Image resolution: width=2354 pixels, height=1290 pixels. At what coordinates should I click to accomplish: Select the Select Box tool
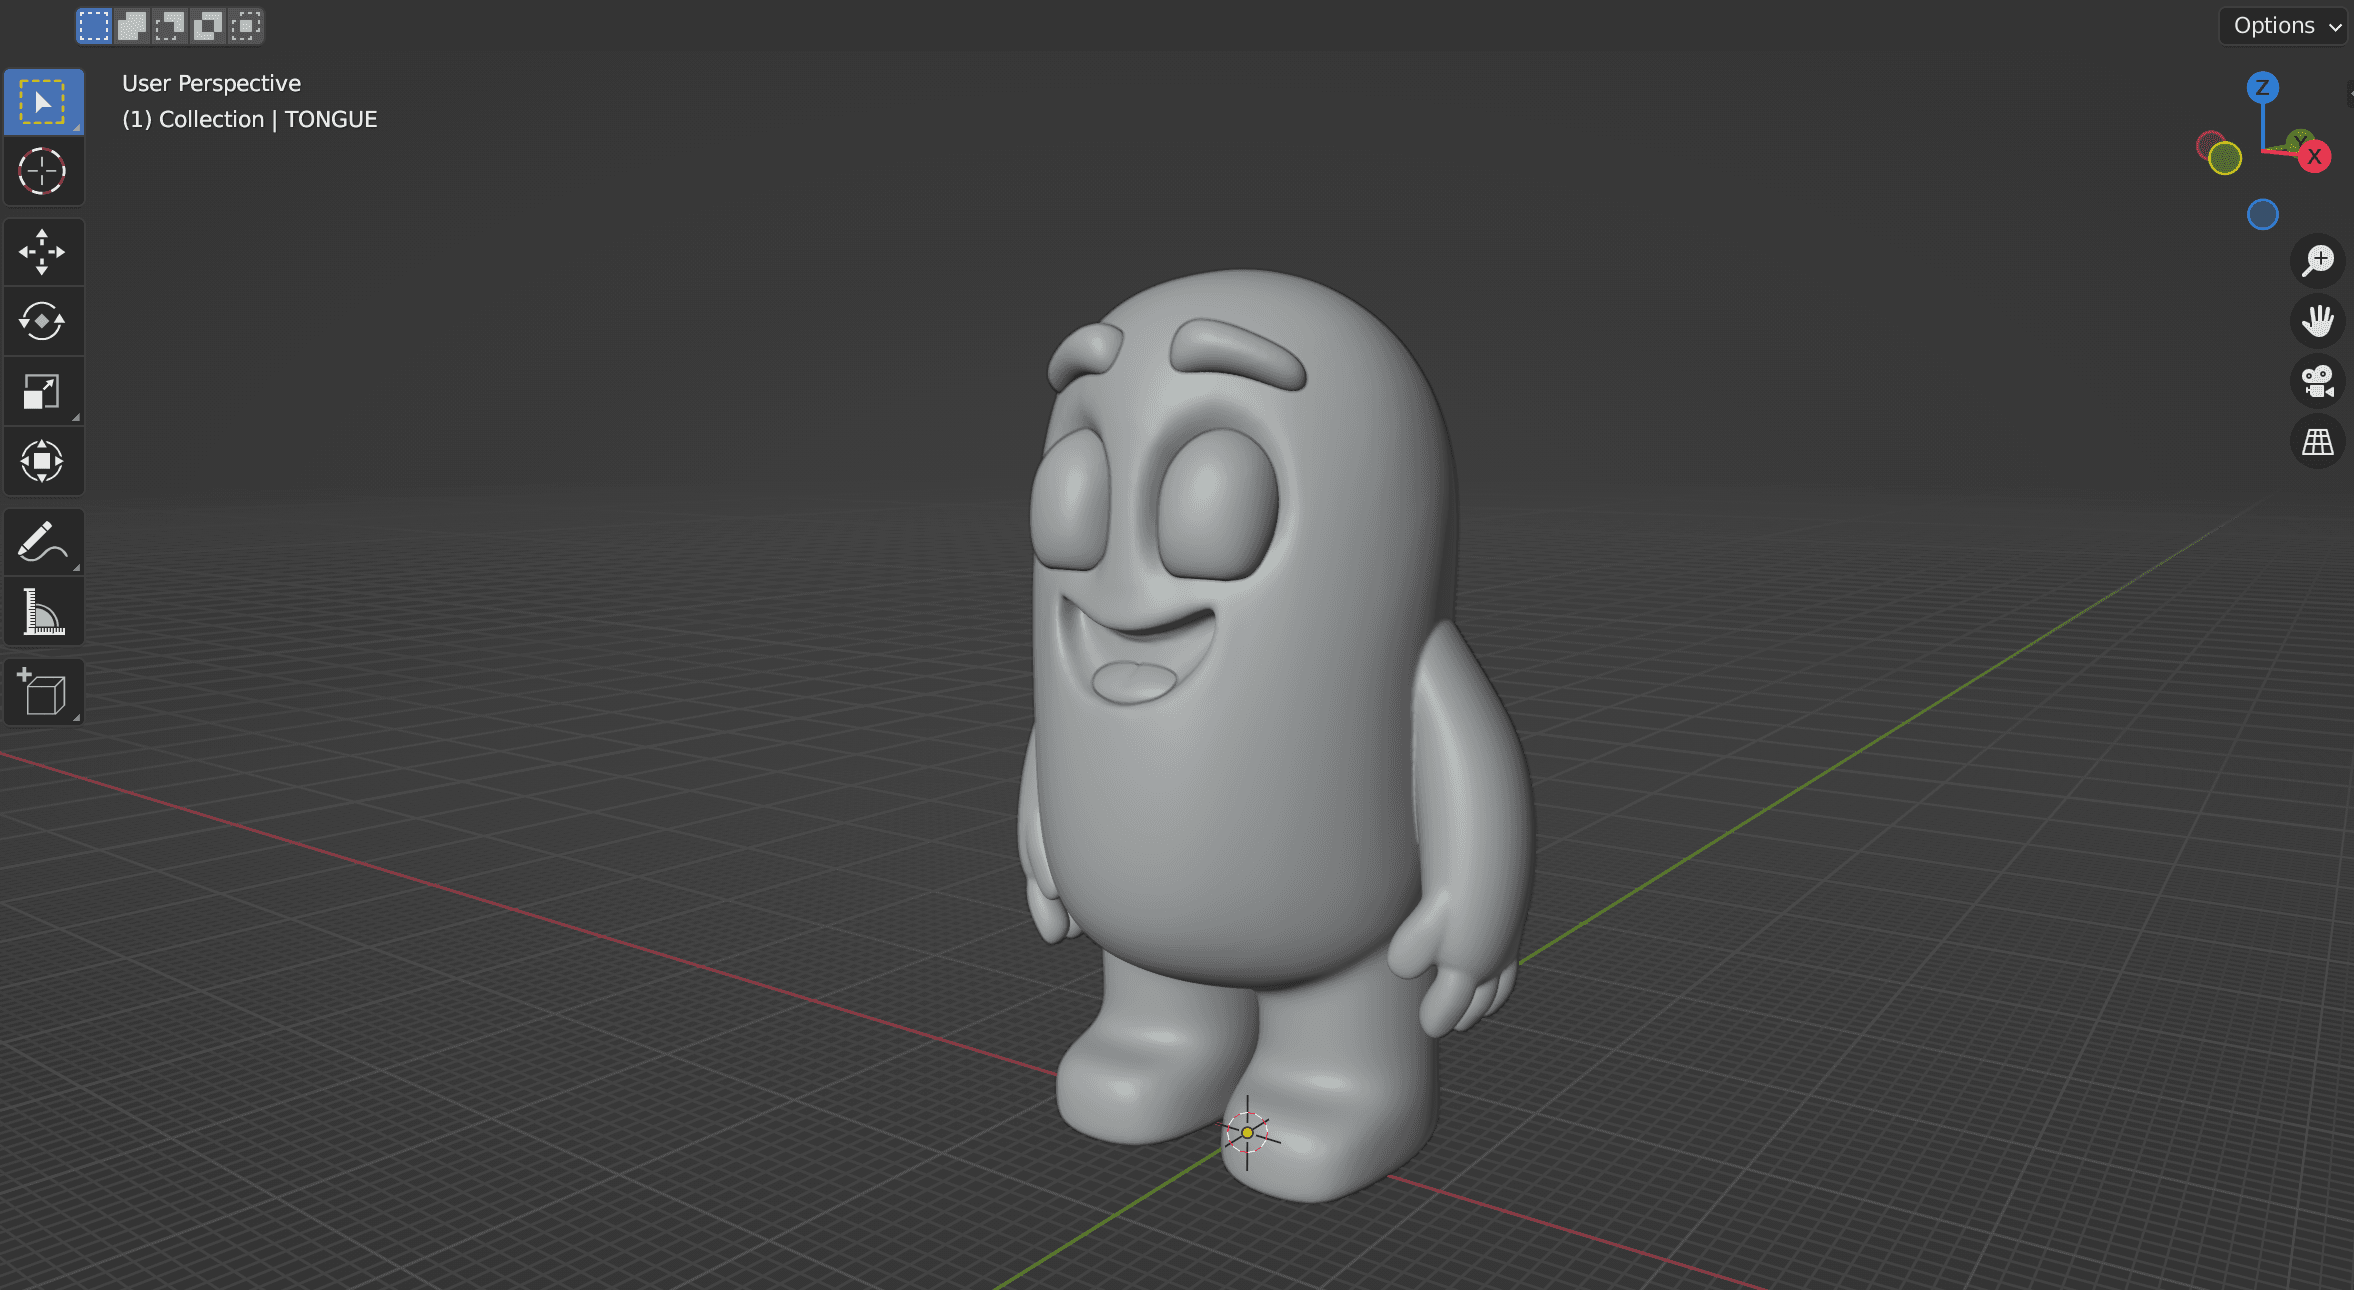pyautogui.click(x=42, y=102)
